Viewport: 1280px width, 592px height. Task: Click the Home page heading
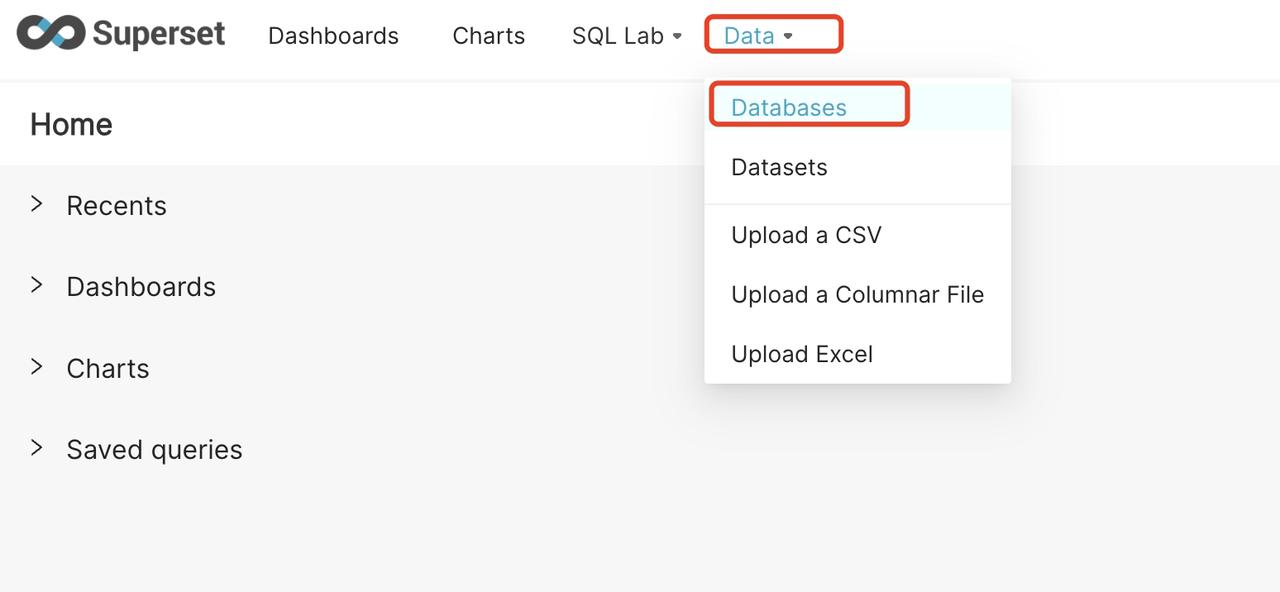point(71,124)
